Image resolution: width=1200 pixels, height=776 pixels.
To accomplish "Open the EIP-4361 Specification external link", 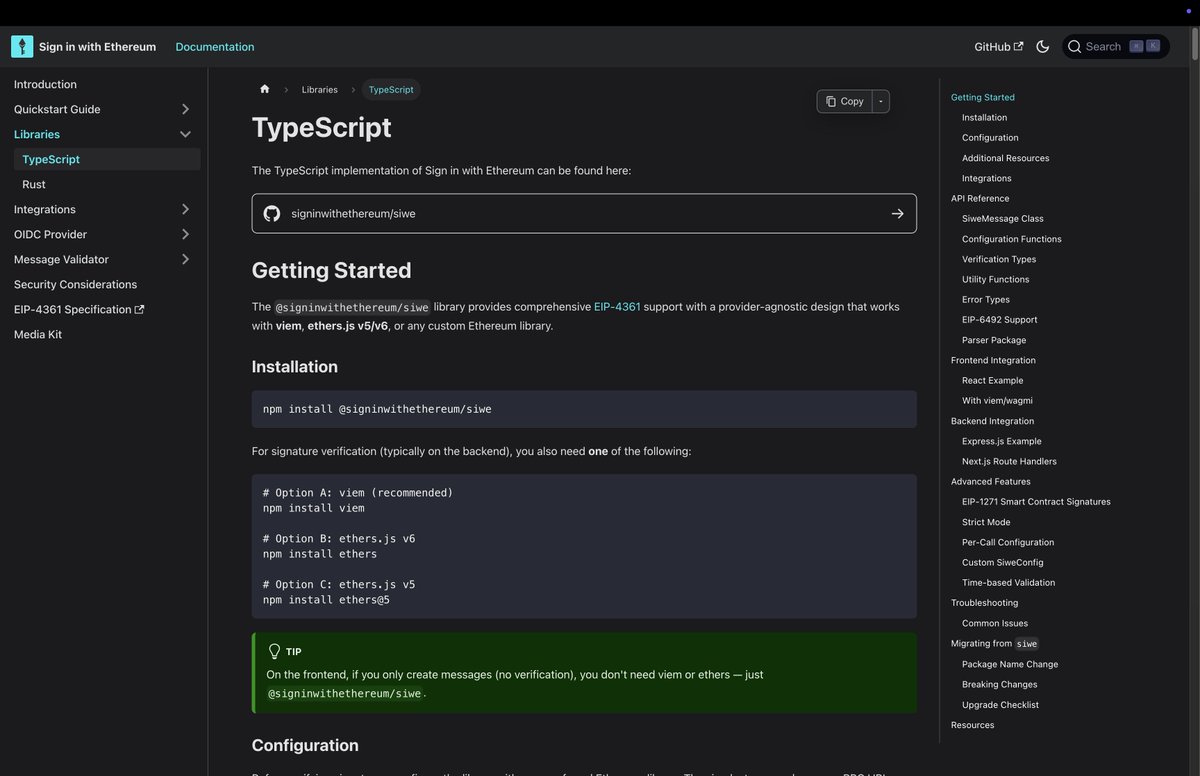I will [x=79, y=309].
